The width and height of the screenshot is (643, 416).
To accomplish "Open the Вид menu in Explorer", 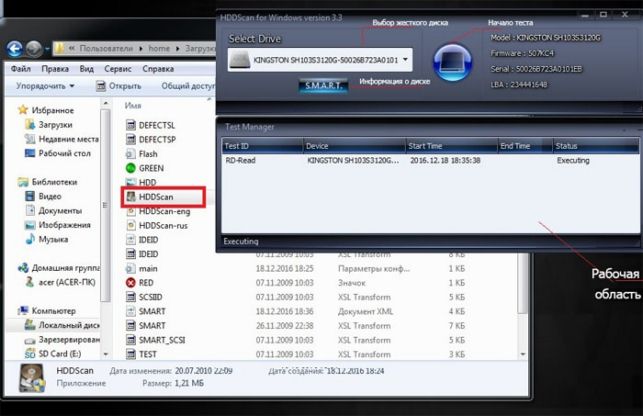I will click(x=87, y=69).
